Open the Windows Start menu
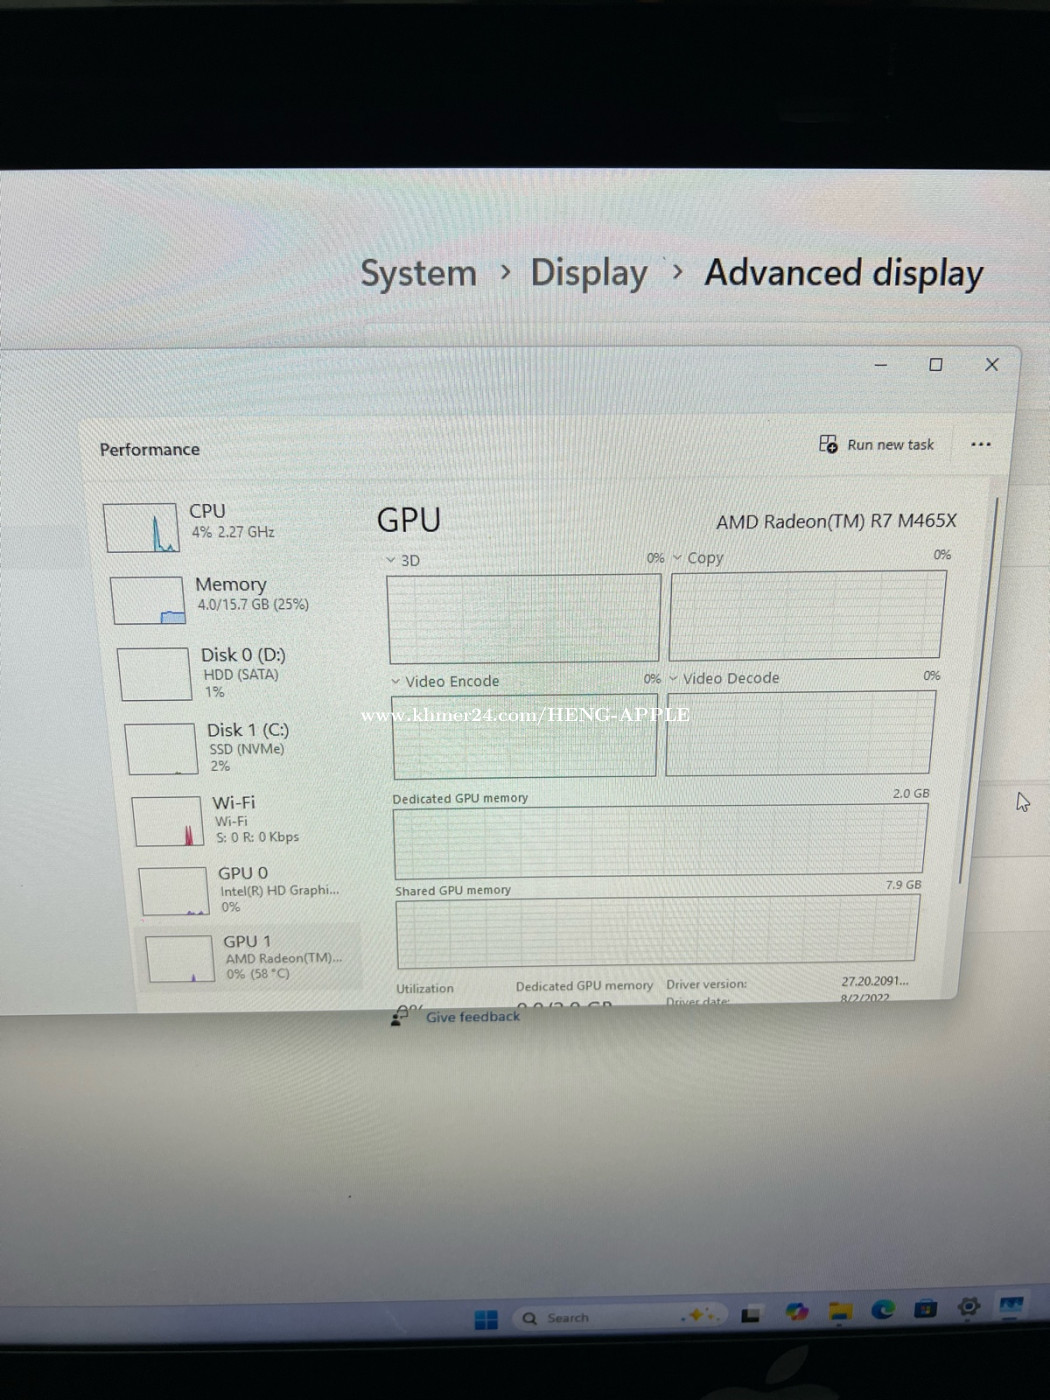This screenshot has height=1400, width=1050. 486,1319
